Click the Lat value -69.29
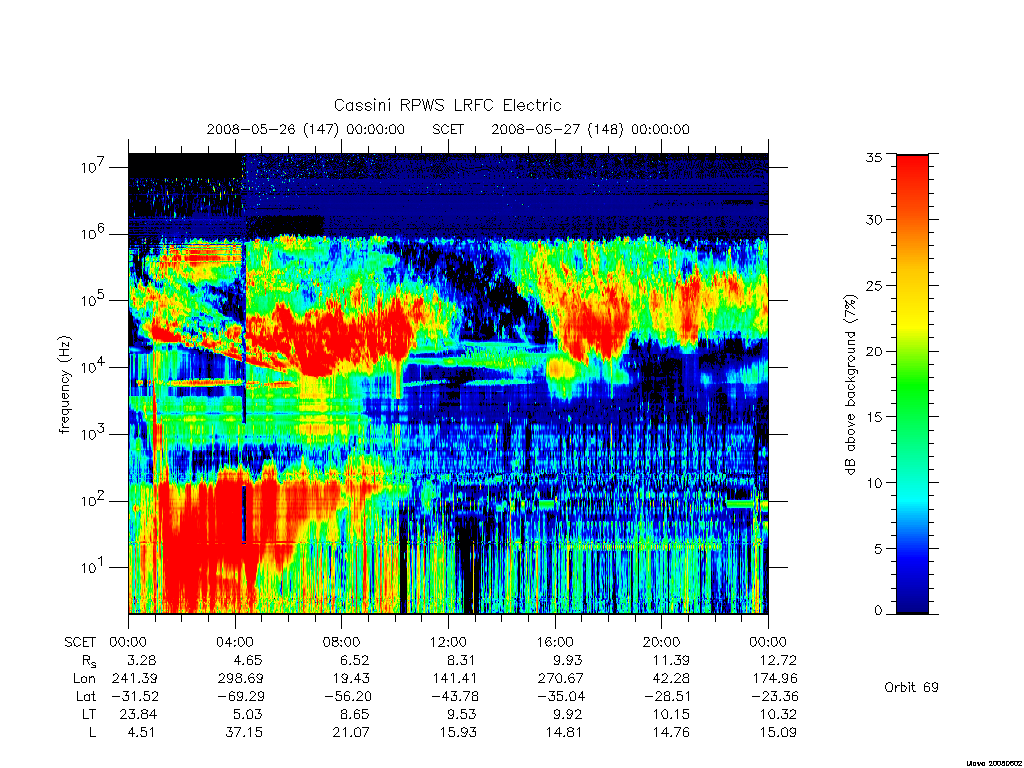This screenshot has width=1024, height=768. pyautogui.click(x=241, y=696)
